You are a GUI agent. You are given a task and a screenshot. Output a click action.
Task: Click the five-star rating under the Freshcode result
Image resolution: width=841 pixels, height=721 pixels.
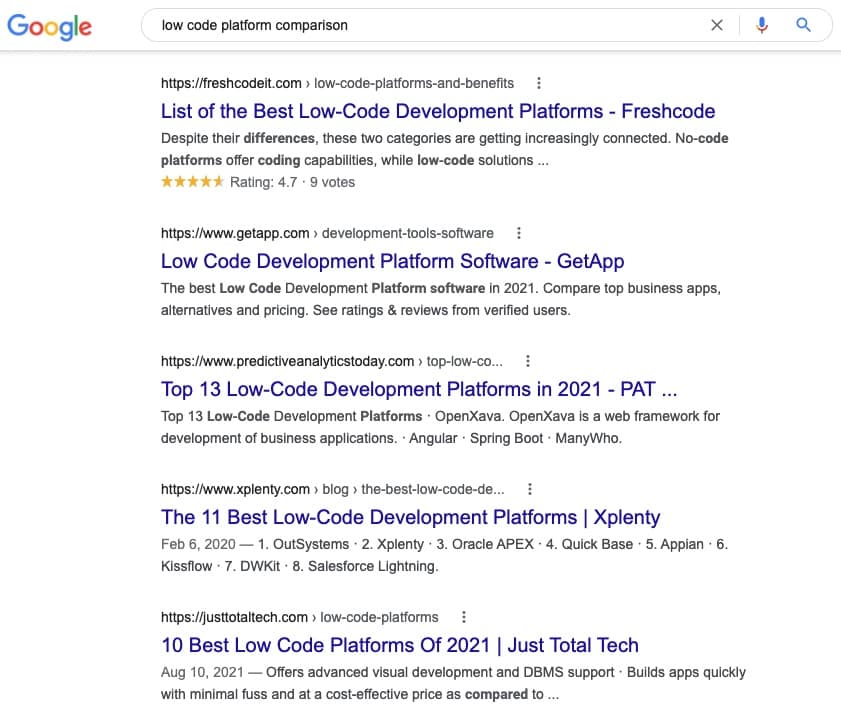tap(192, 182)
